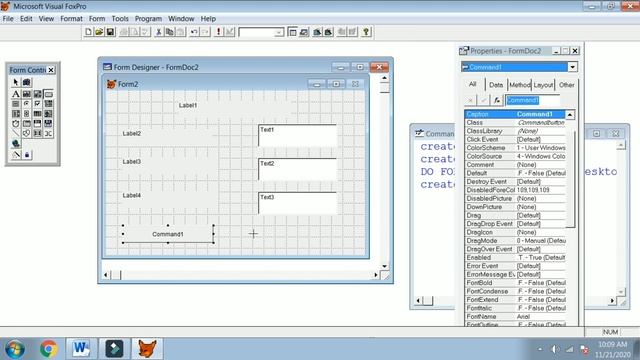Switch to the Methods tab in Properties
The height and width of the screenshot is (360, 640).
point(520,85)
